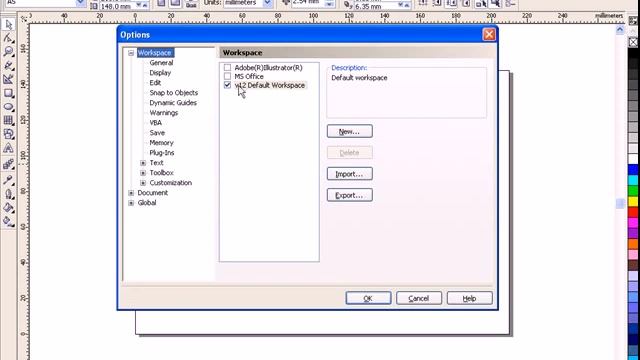
Task: Open Snap to Objects options
Action: pos(173,93)
